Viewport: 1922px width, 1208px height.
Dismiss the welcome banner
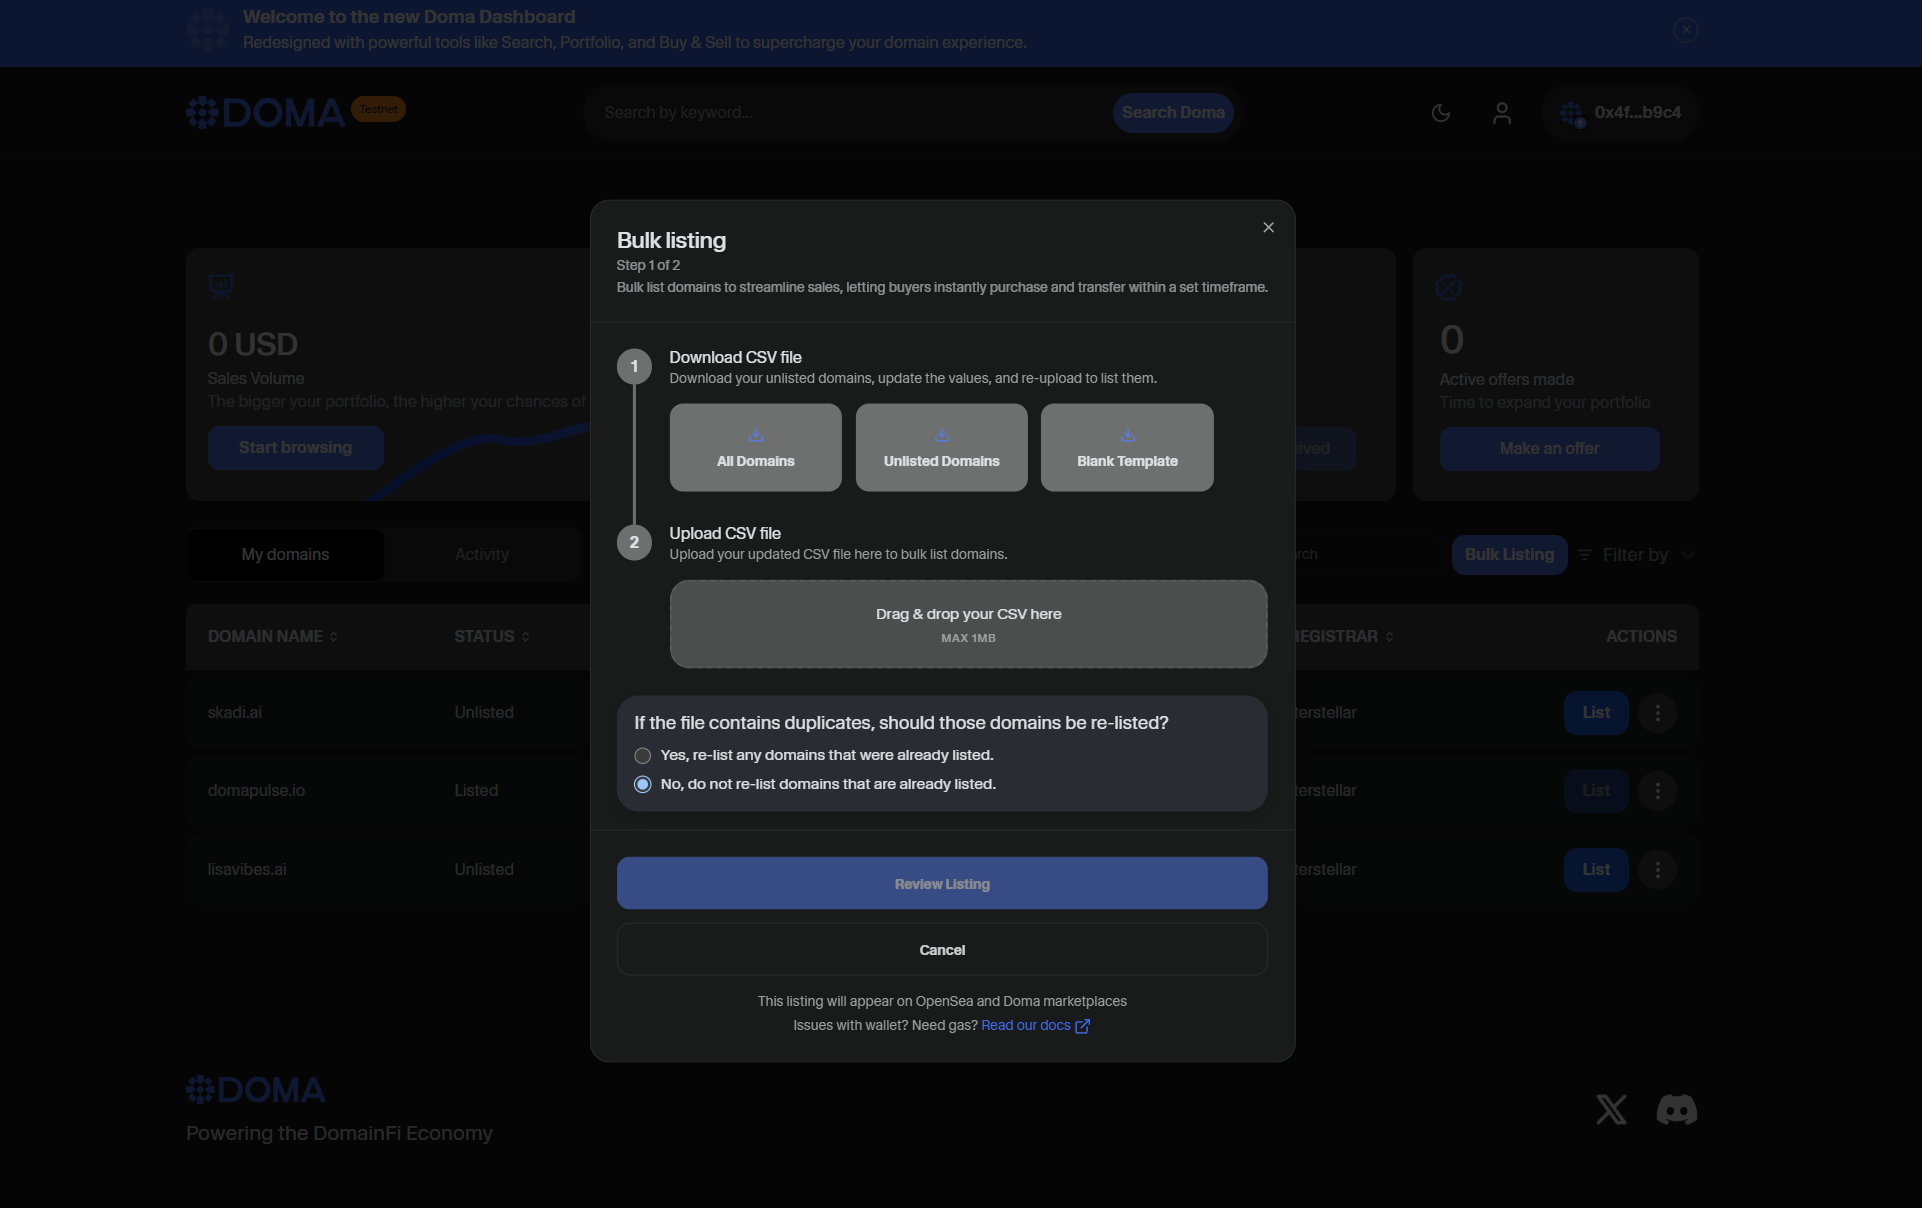point(1686,30)
